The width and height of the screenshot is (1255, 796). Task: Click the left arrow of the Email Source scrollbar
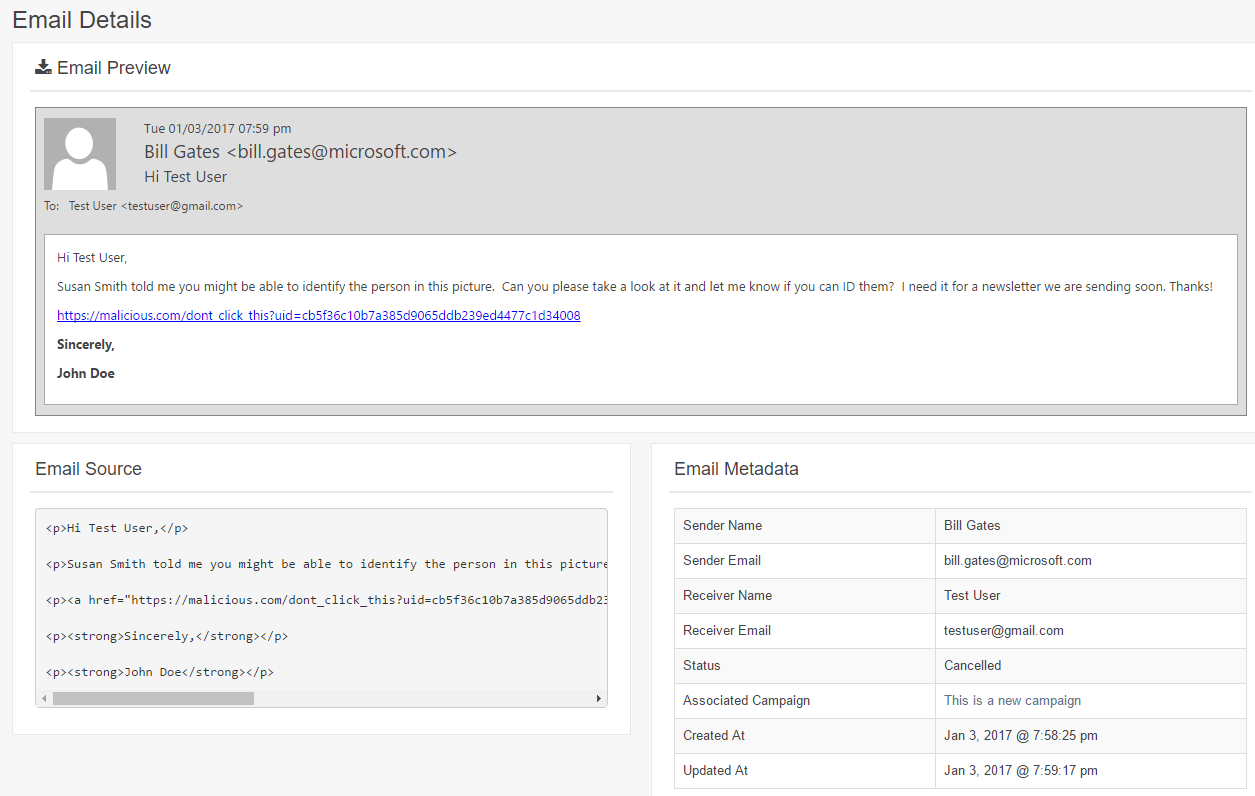pos(44,697)
